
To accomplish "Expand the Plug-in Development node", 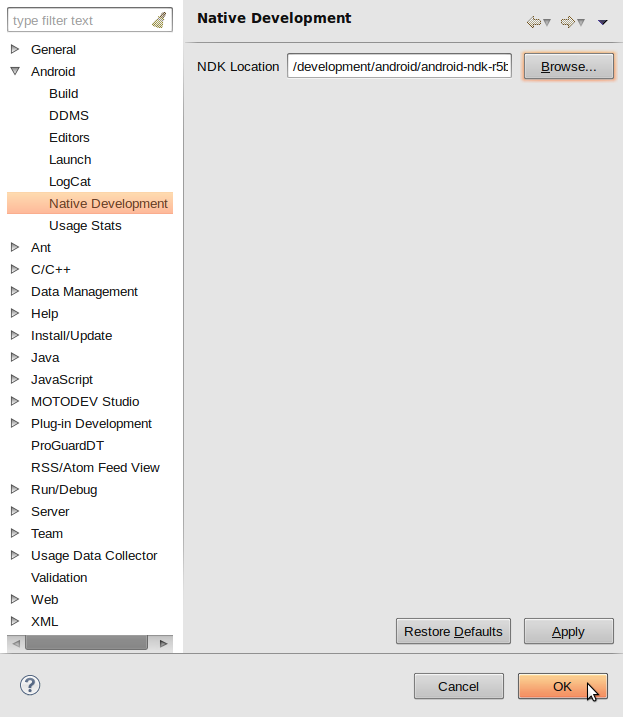I will [15, 423].
